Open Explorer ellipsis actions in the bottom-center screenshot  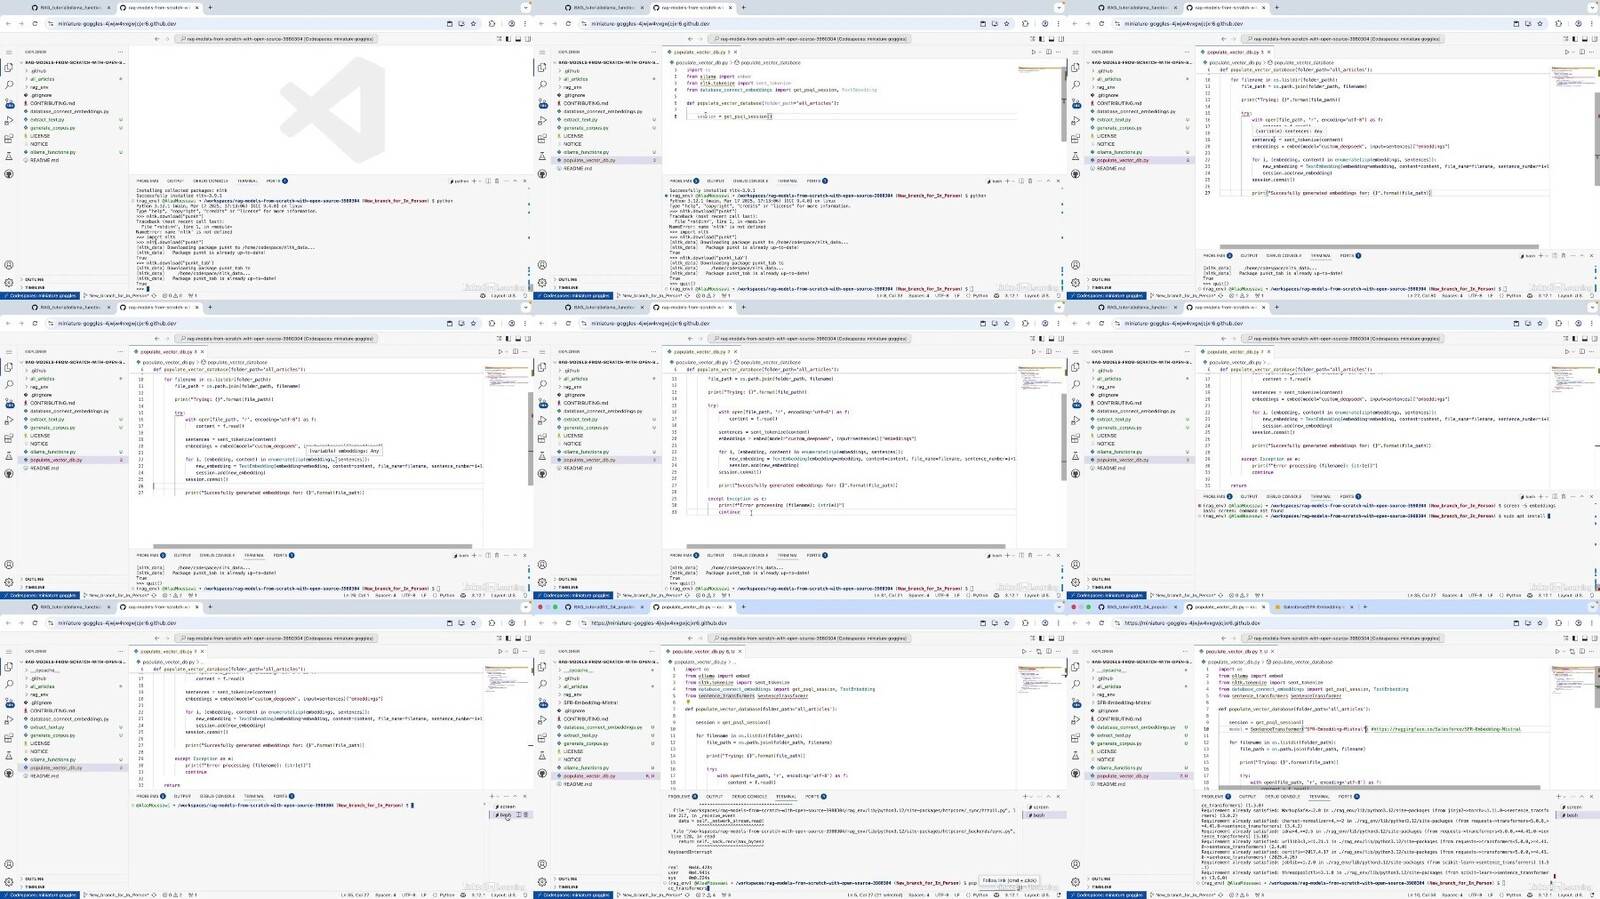(653, 651)
